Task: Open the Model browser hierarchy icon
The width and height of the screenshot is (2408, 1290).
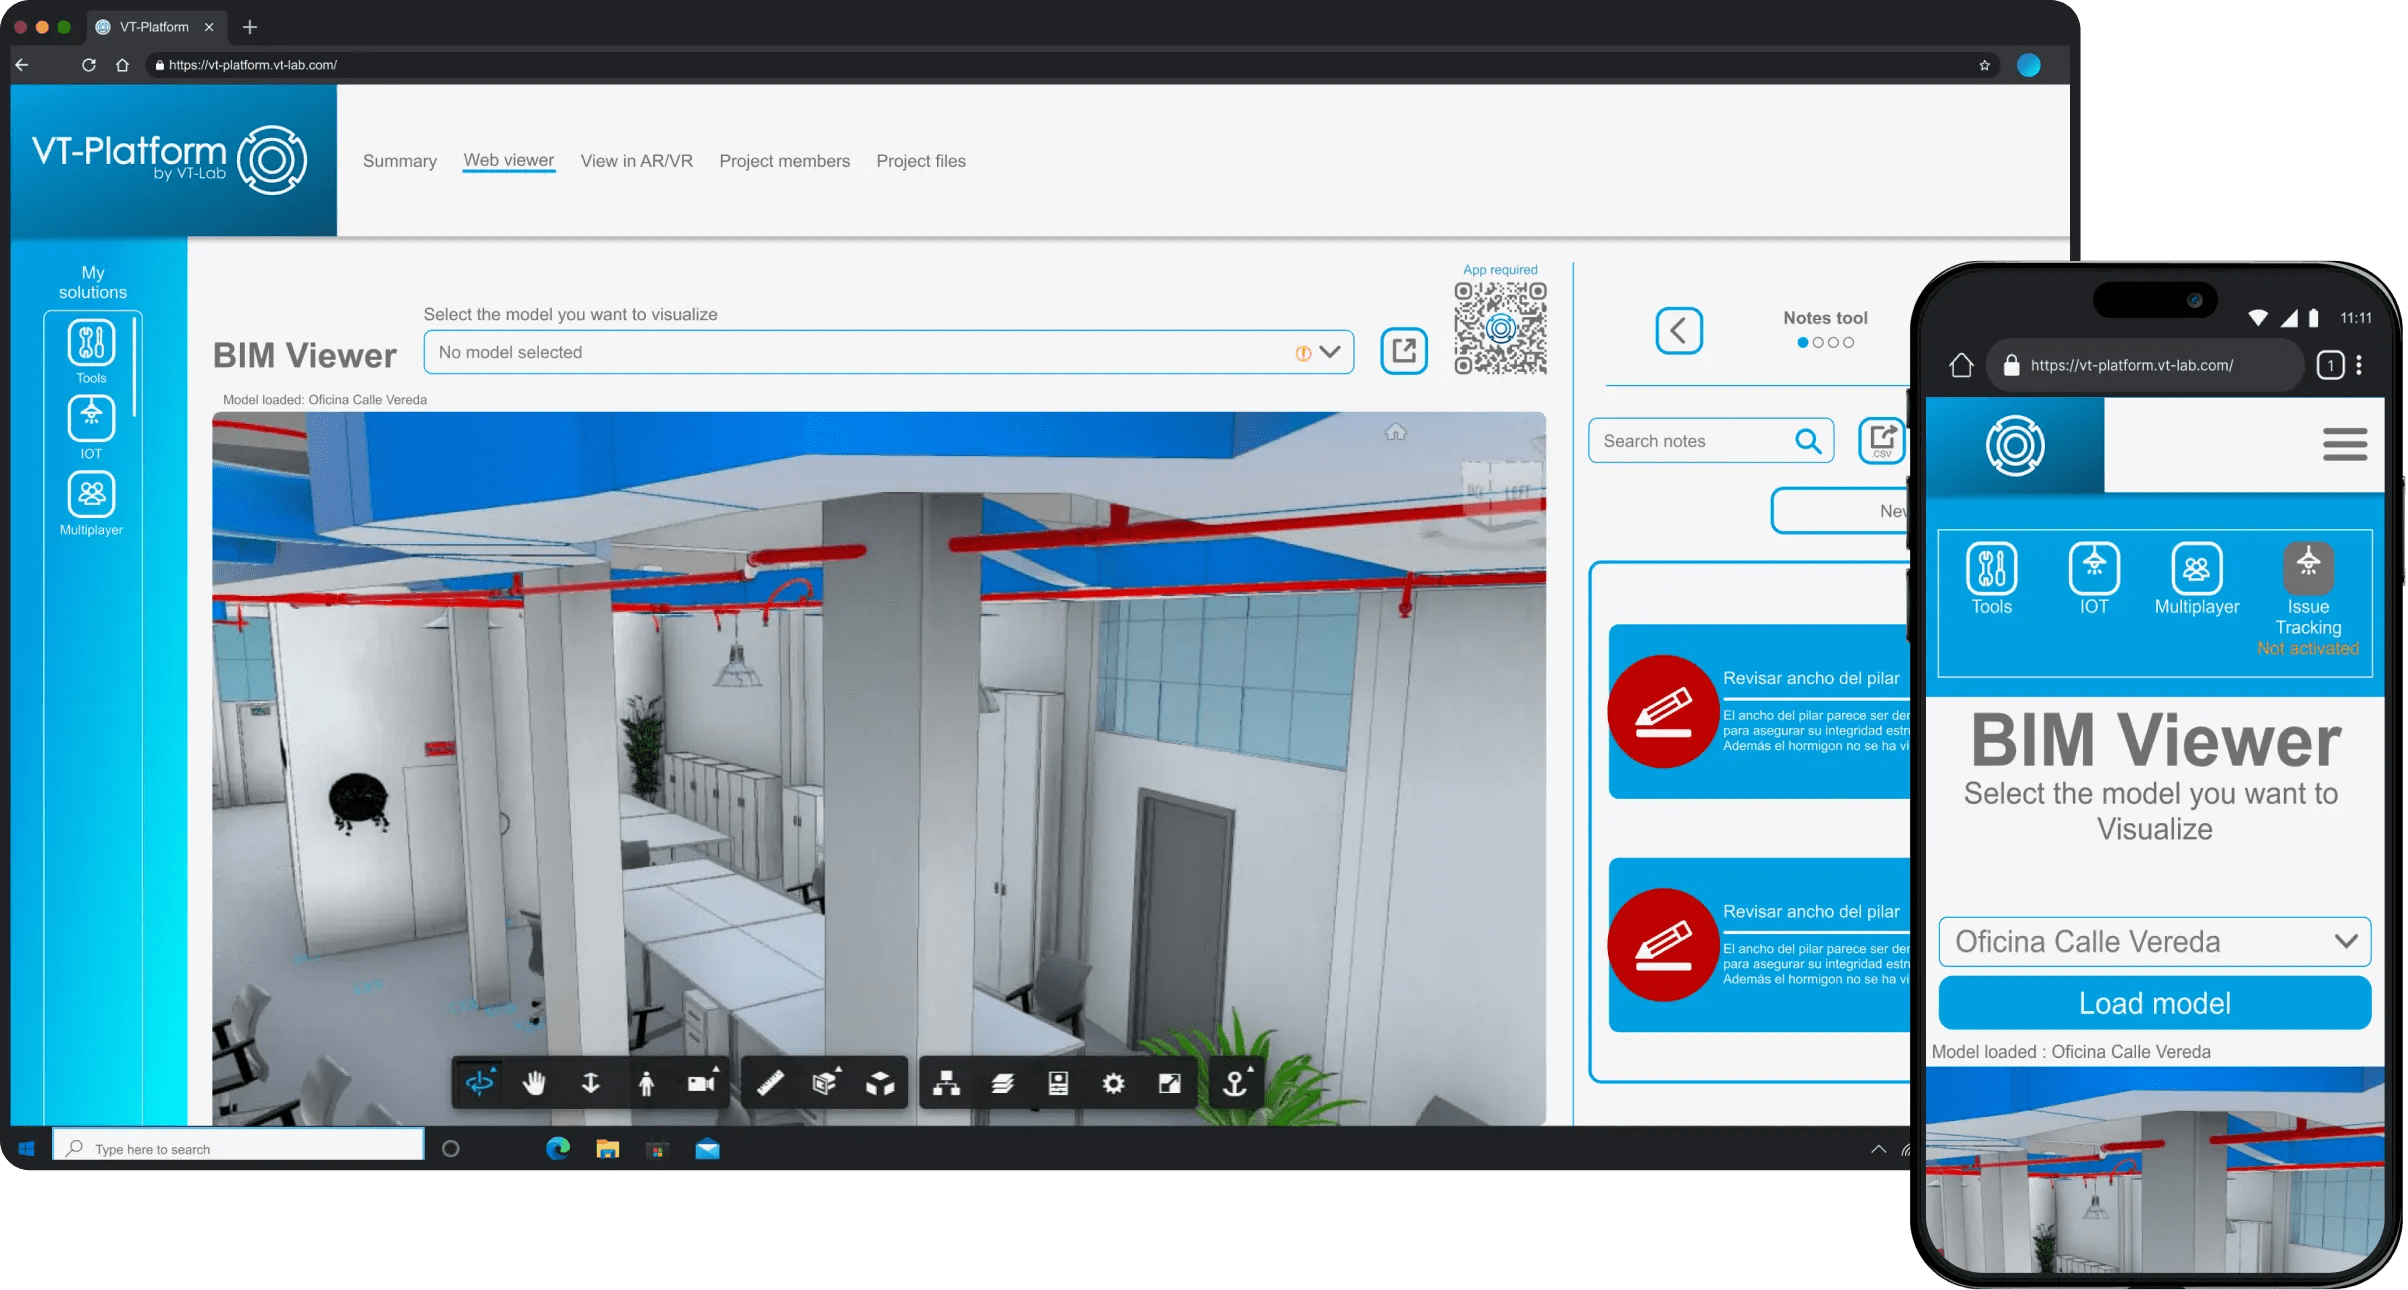Action: pyautogui.click(x=946, y=1083)
